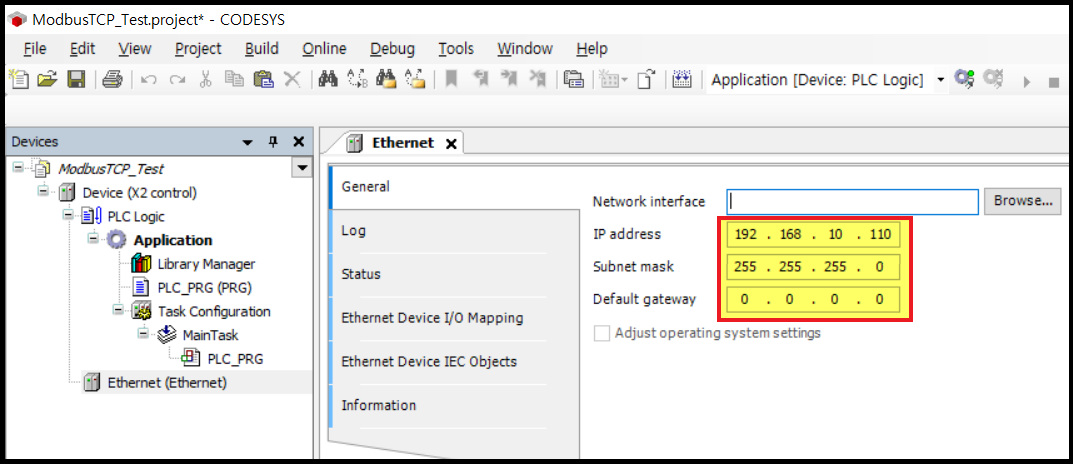1073x464 pixels.
Task: Collapse the Application tree node
Action: tap(92, 239)
